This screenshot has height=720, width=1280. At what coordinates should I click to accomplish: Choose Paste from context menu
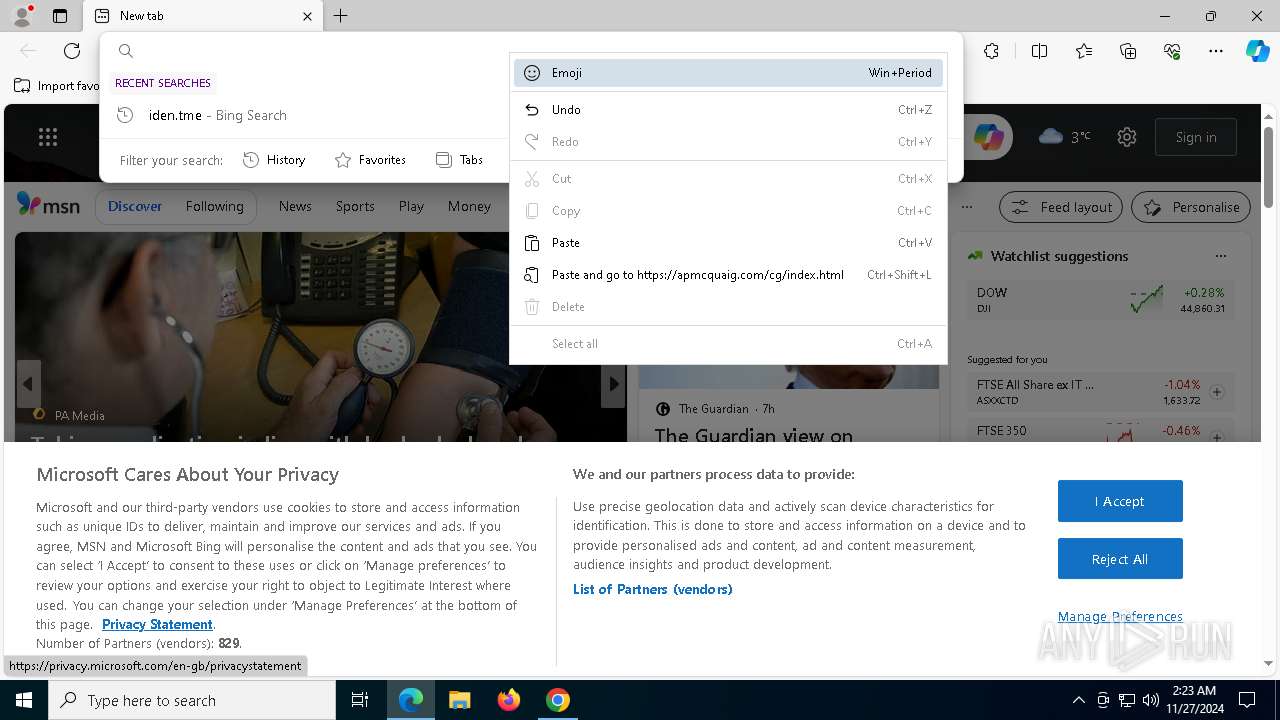coord(728,243)
